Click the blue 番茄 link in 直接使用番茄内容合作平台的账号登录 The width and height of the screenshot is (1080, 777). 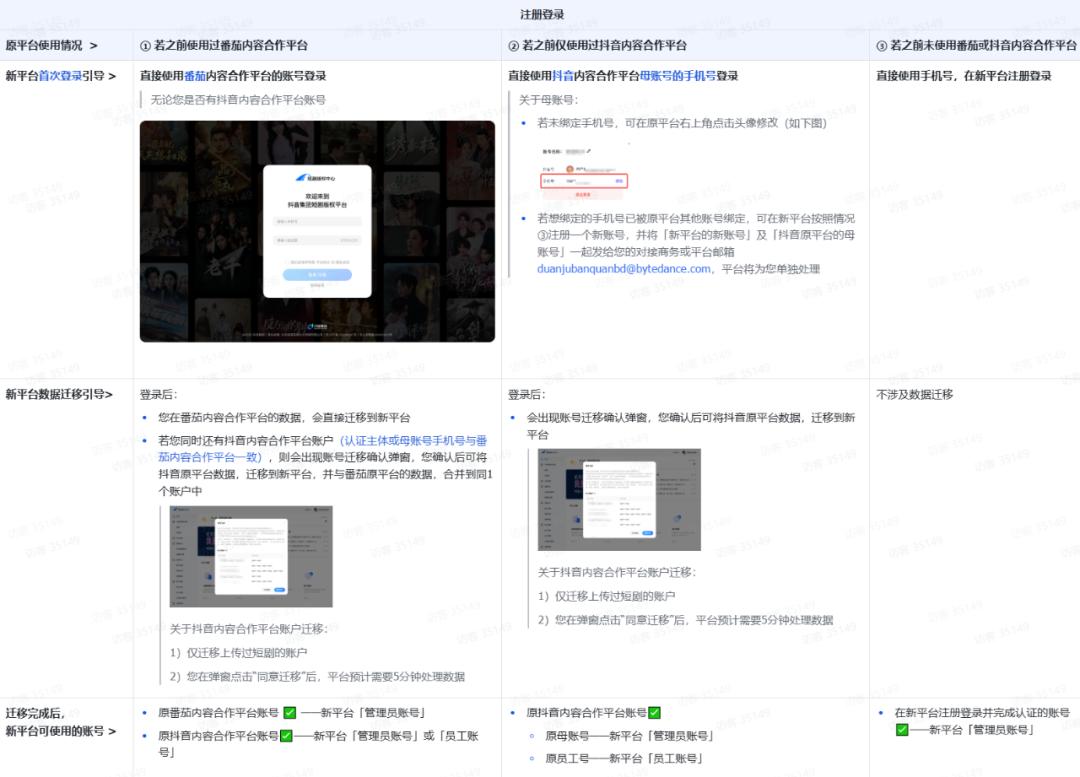[195, 76]
